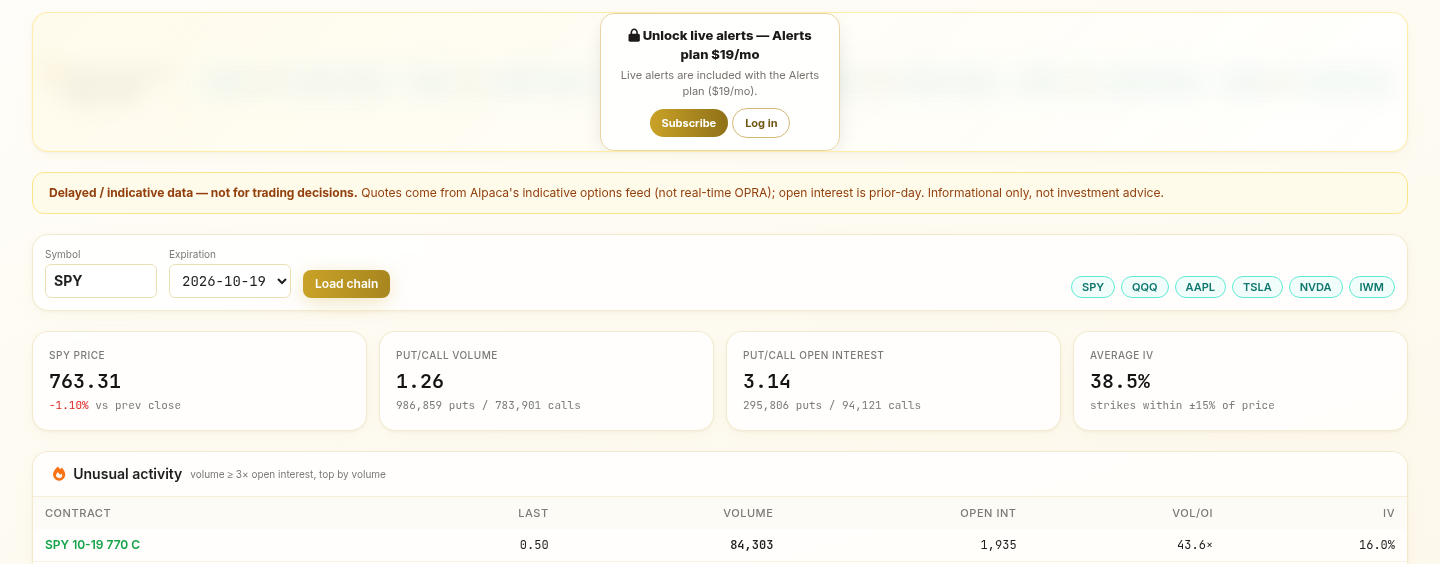
Task: Click the lock icon in alerts popup
Action: click(x=634, y=35)
